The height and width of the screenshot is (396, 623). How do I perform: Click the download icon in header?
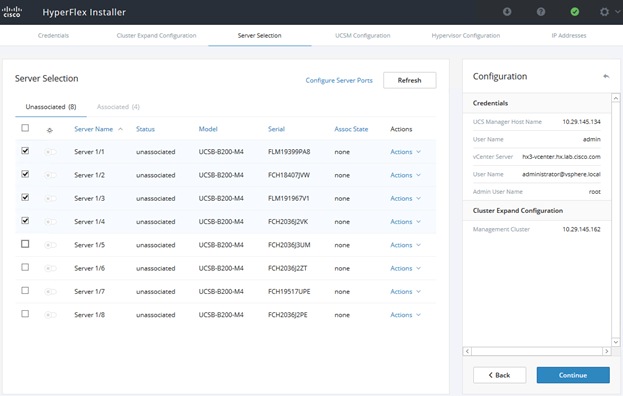point(507,12)
